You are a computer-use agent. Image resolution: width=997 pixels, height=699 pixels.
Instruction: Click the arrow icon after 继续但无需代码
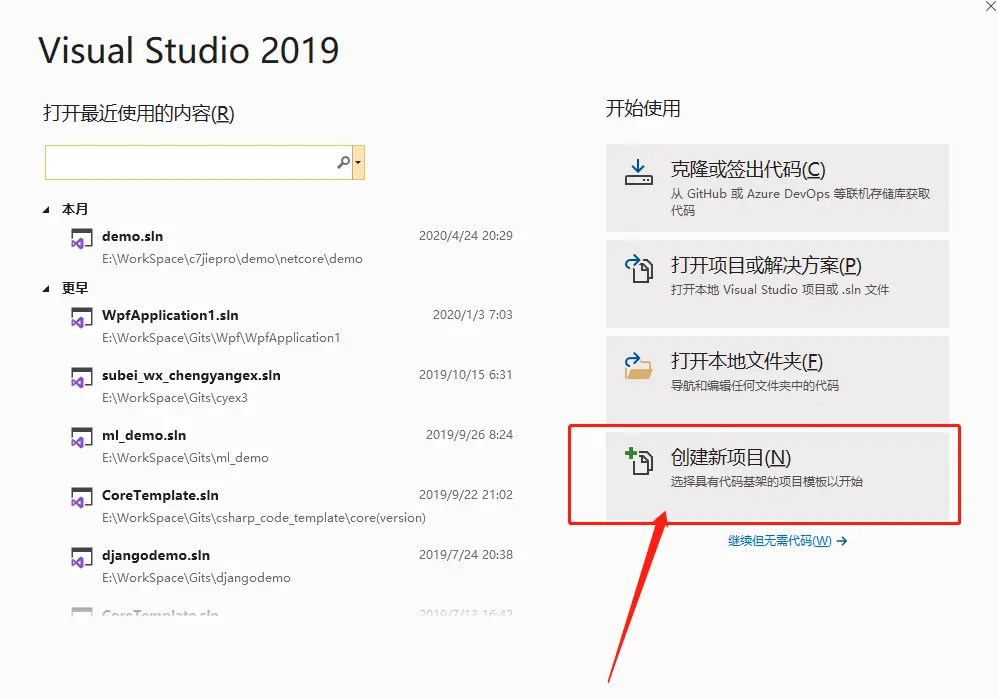tap(842, 541)
